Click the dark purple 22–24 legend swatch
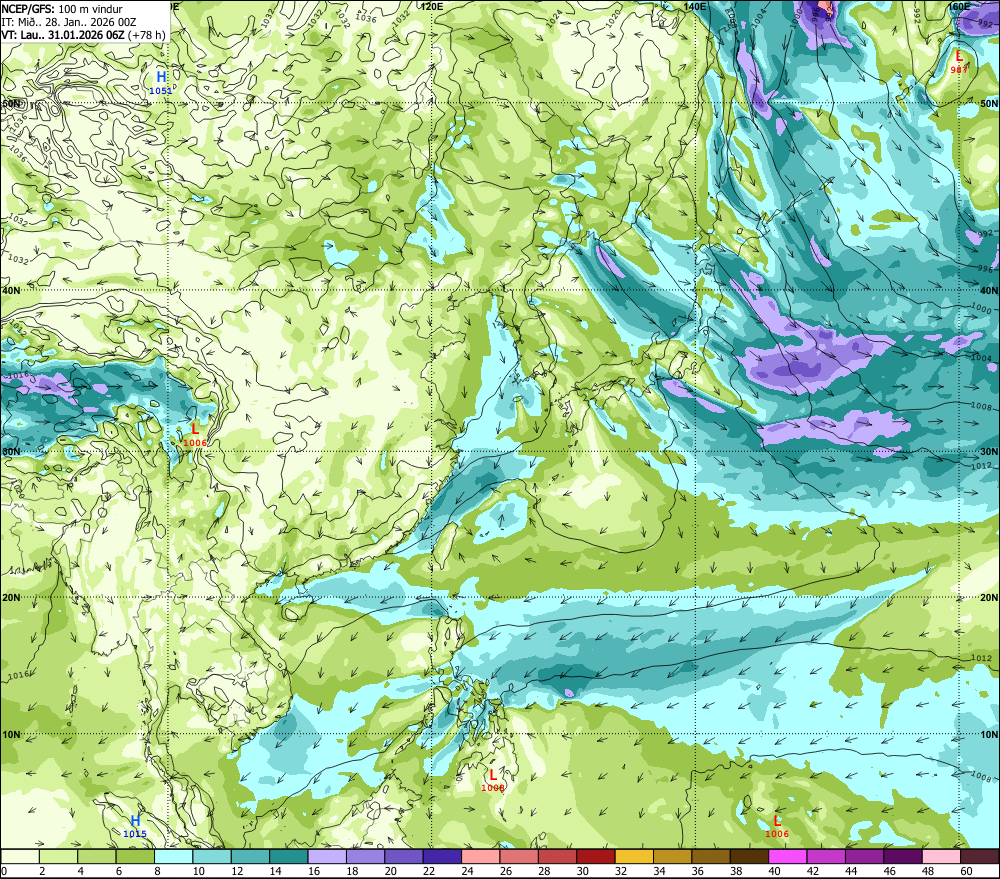 click(x=442, y=857)
